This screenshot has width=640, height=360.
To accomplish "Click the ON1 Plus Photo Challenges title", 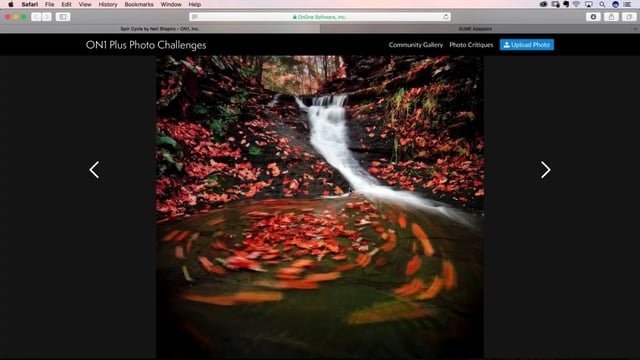I will [146, 45].
